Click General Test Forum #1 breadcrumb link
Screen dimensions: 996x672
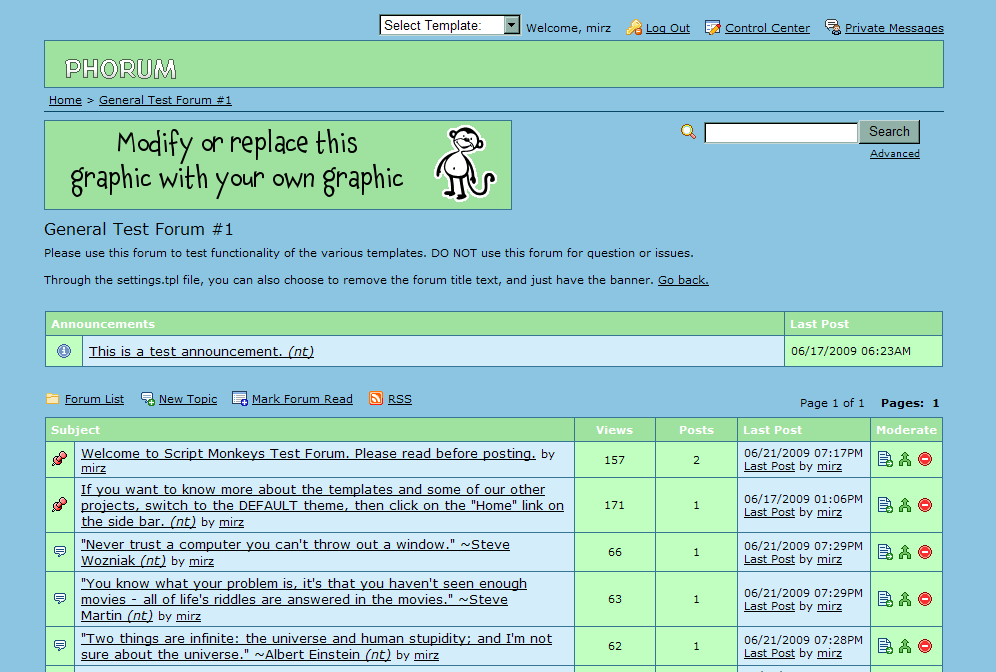[165, 100]
